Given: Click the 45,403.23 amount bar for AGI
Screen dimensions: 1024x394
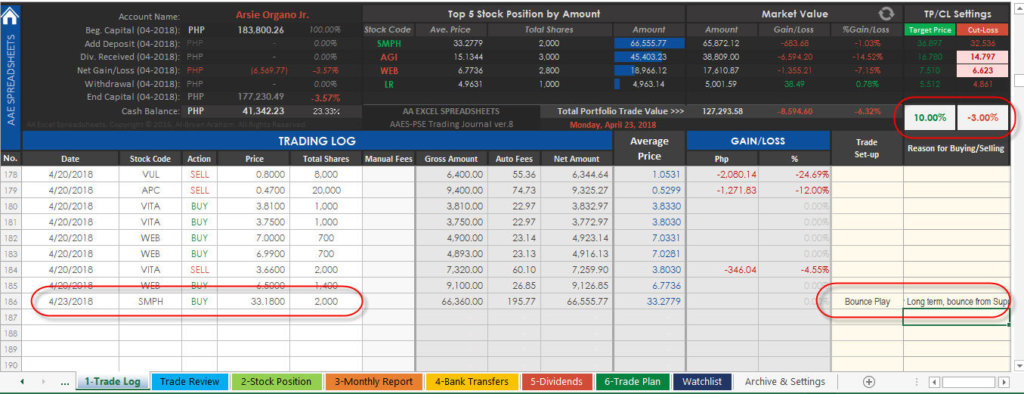Looking at the screenshot, I should (x=648, y=57).
